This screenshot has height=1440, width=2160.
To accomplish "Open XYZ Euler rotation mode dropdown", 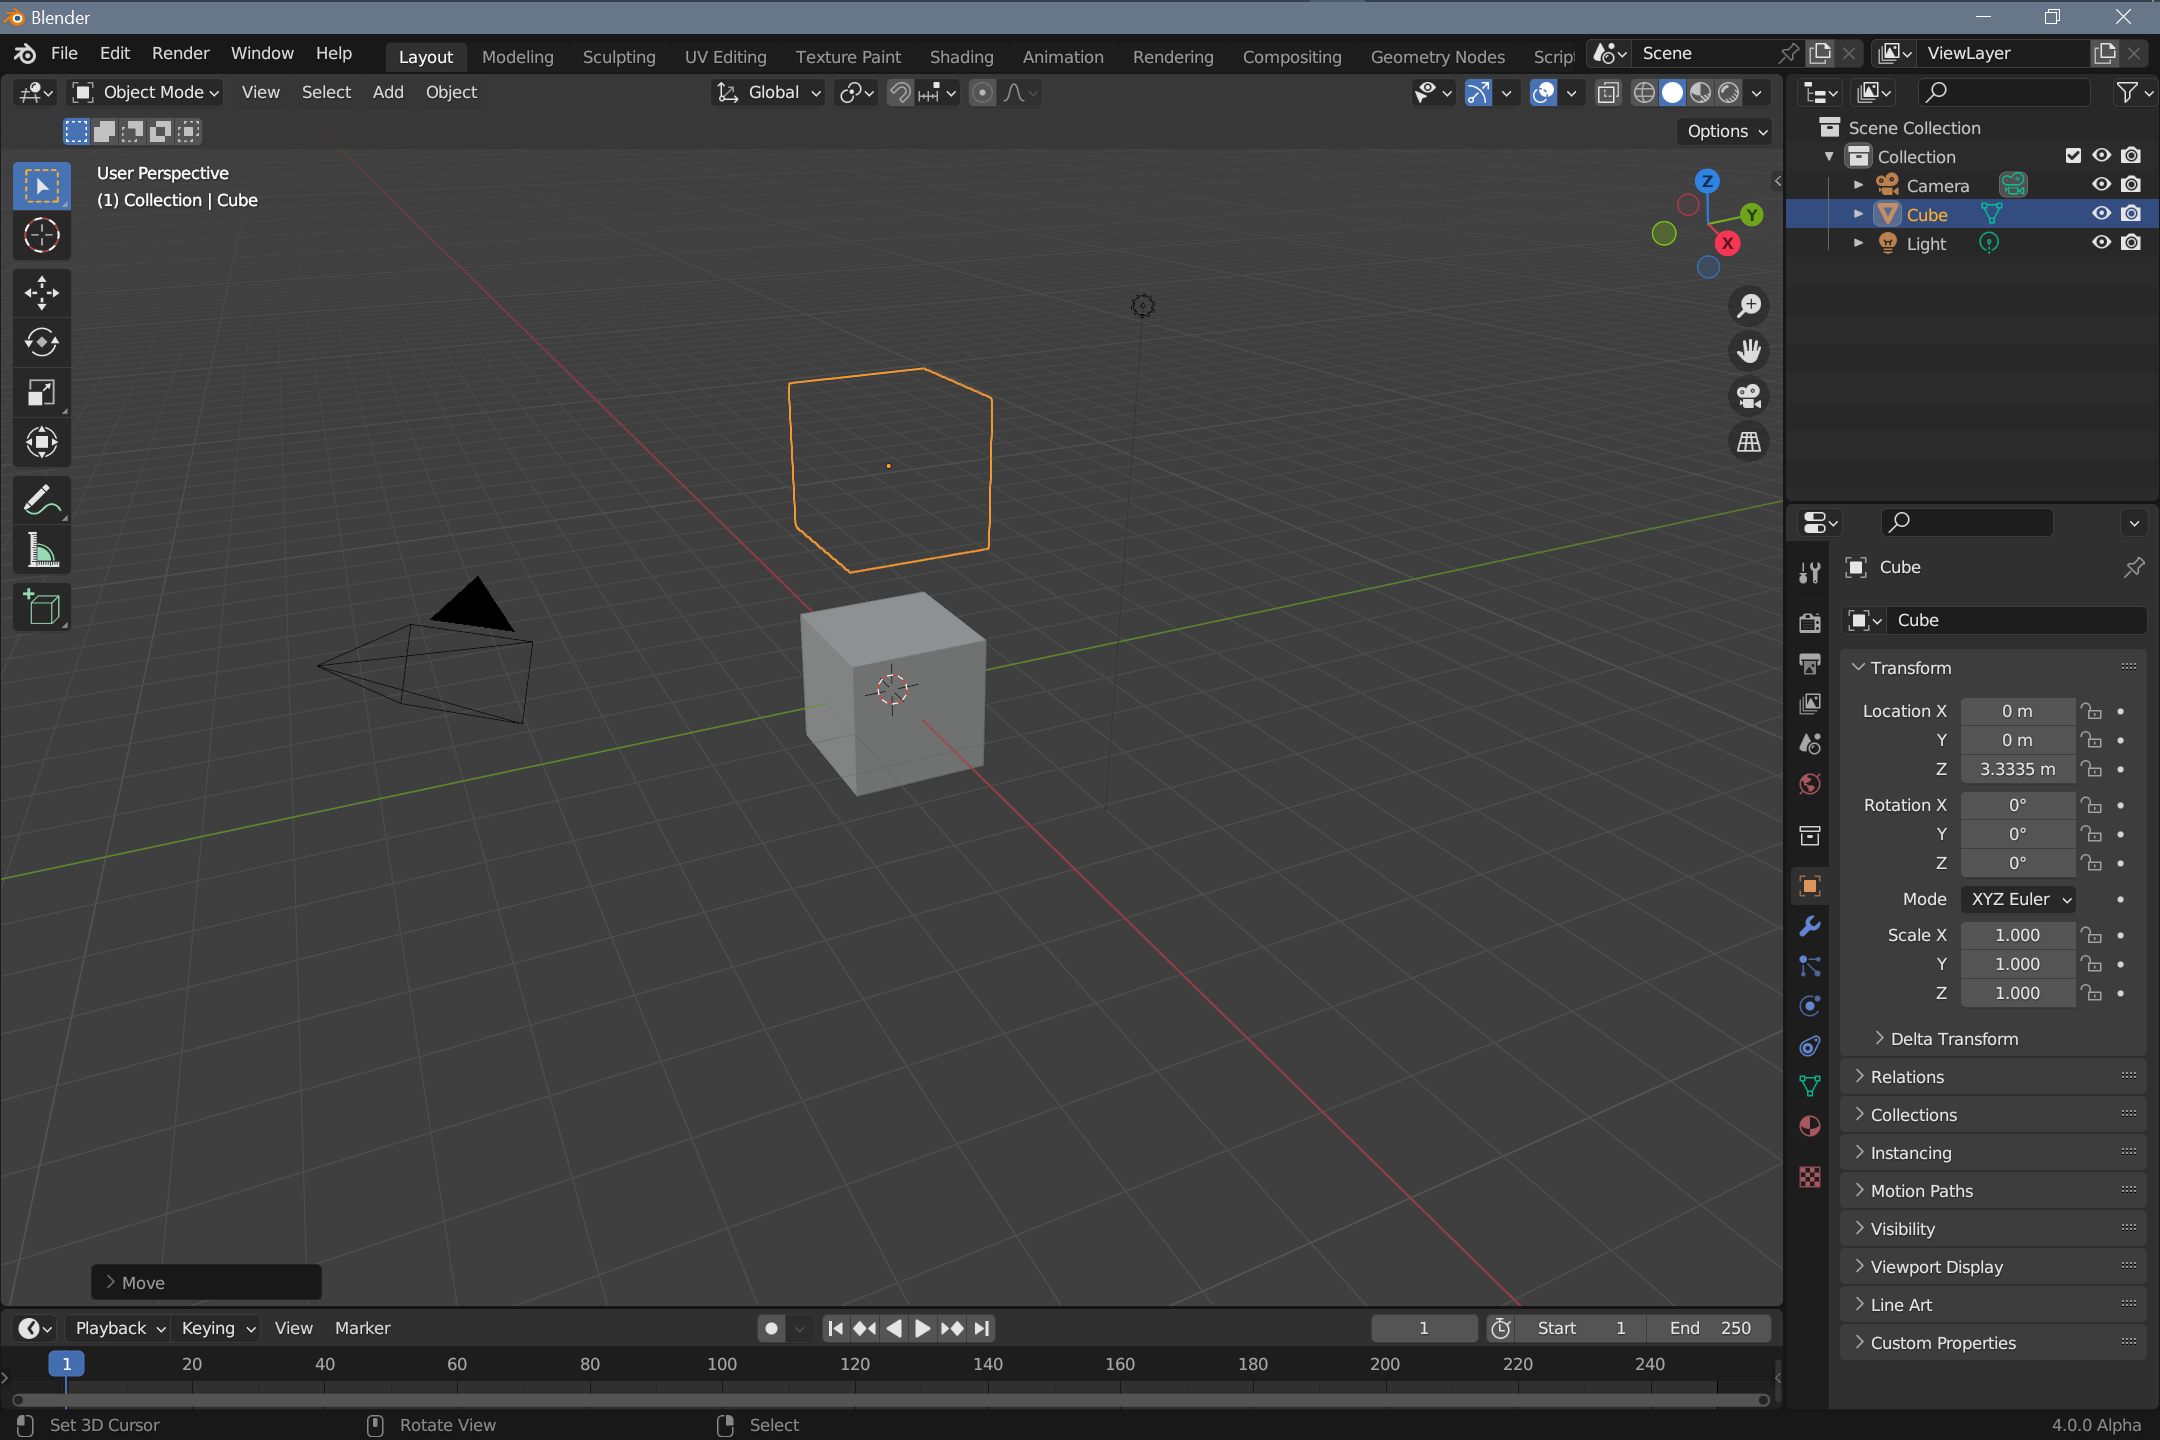I will [x=2018, y=899].
